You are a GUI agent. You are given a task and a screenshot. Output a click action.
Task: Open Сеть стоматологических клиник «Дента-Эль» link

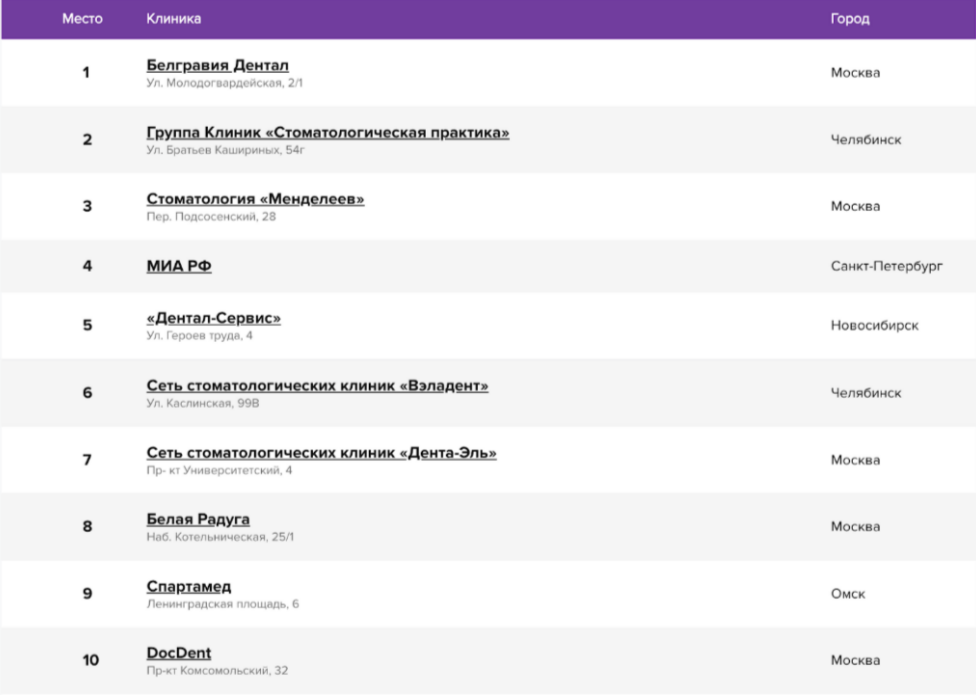click(321, 453)
